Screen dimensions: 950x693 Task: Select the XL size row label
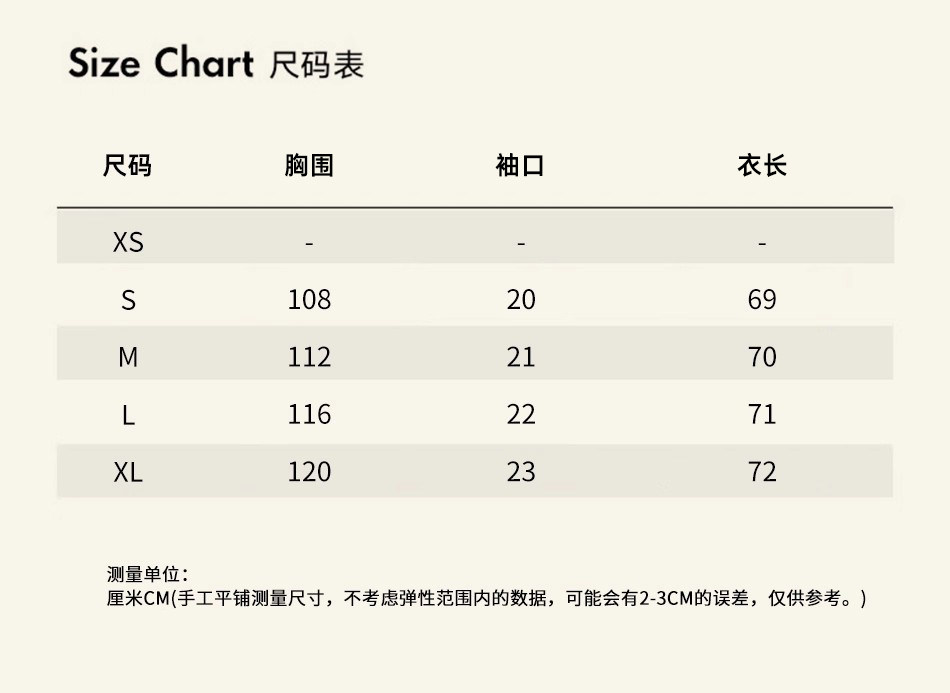[128, 472]
